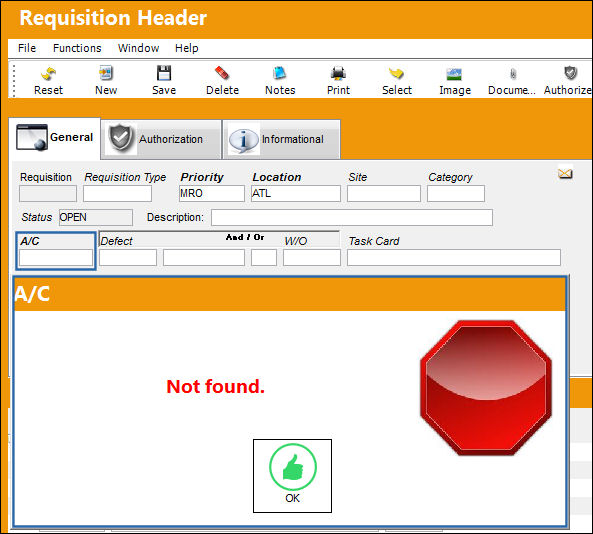Open the Image toolbar icon
This screenshot has height=534, width=593.
click(x=454, y=74)
